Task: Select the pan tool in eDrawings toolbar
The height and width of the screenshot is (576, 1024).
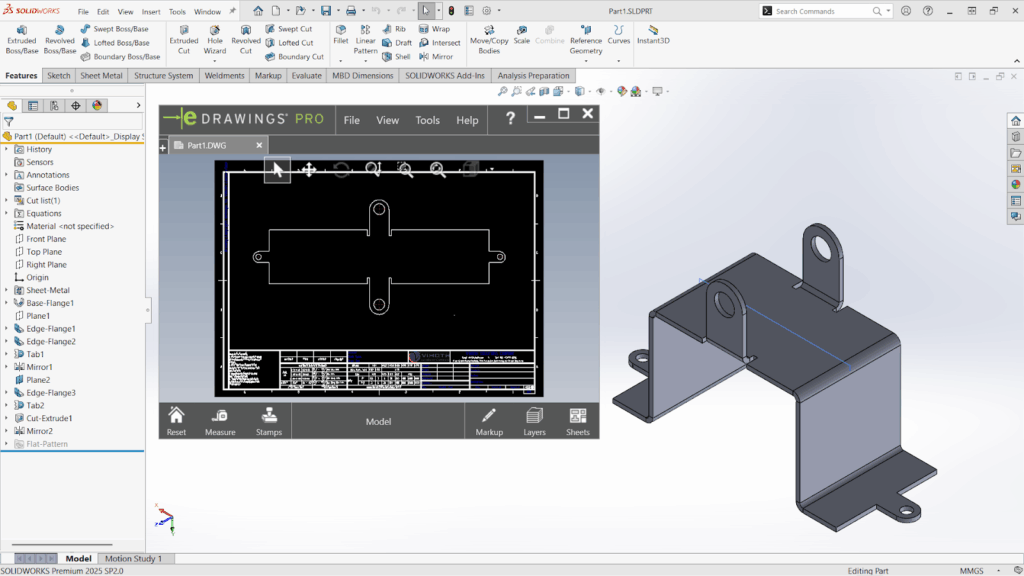Action: point(309,170)
